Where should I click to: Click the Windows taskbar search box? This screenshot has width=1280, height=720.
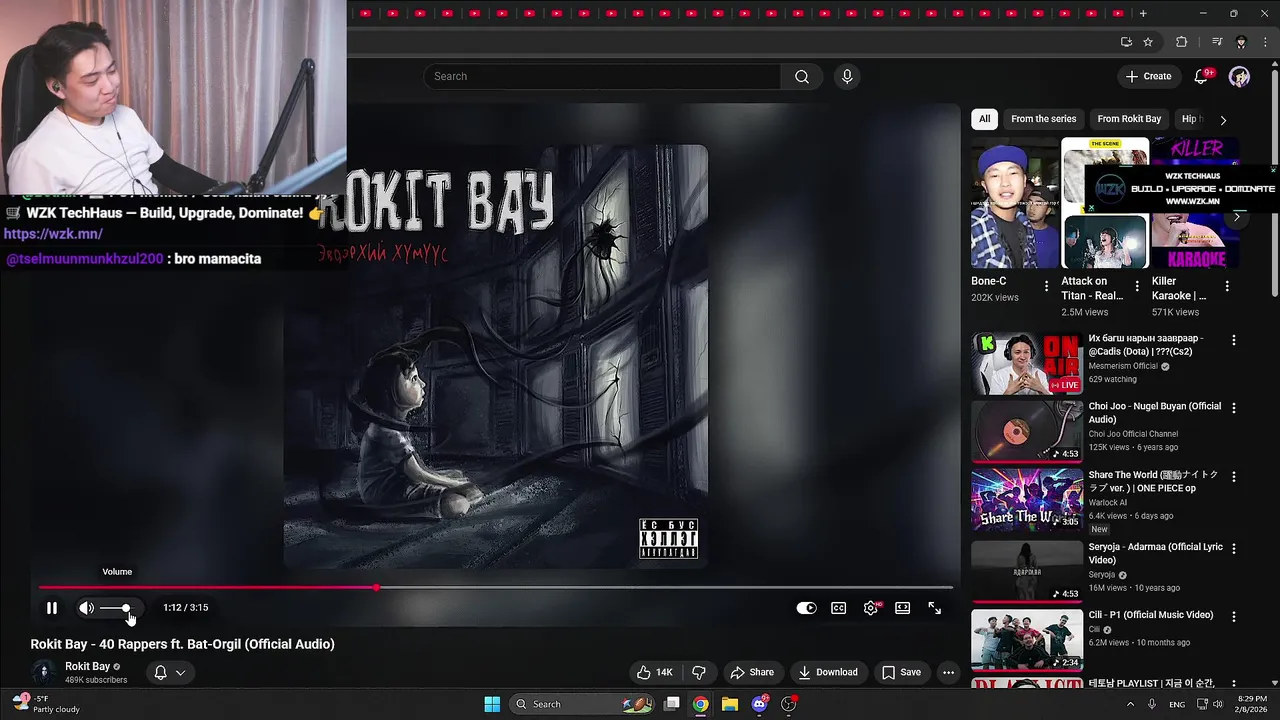click(581, 704)
